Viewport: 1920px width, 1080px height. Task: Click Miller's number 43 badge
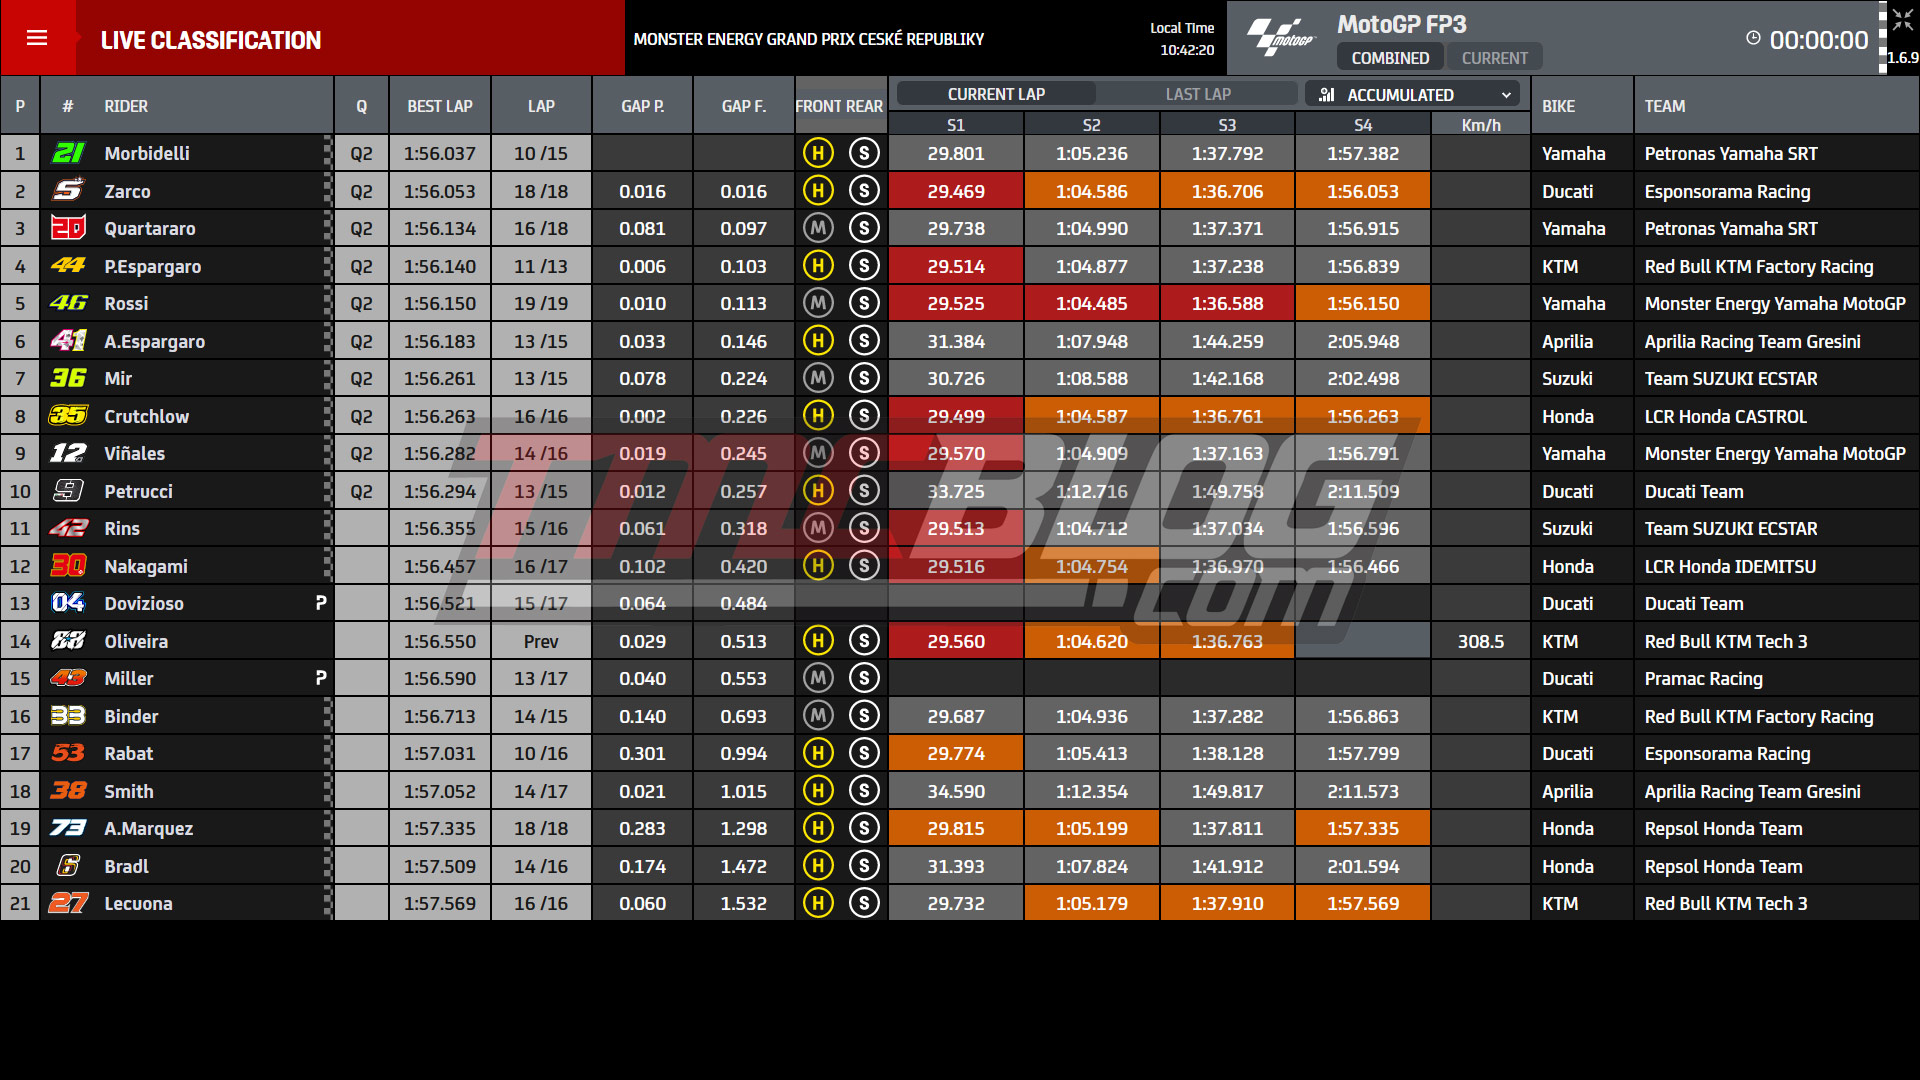click(x=68, y=678)
